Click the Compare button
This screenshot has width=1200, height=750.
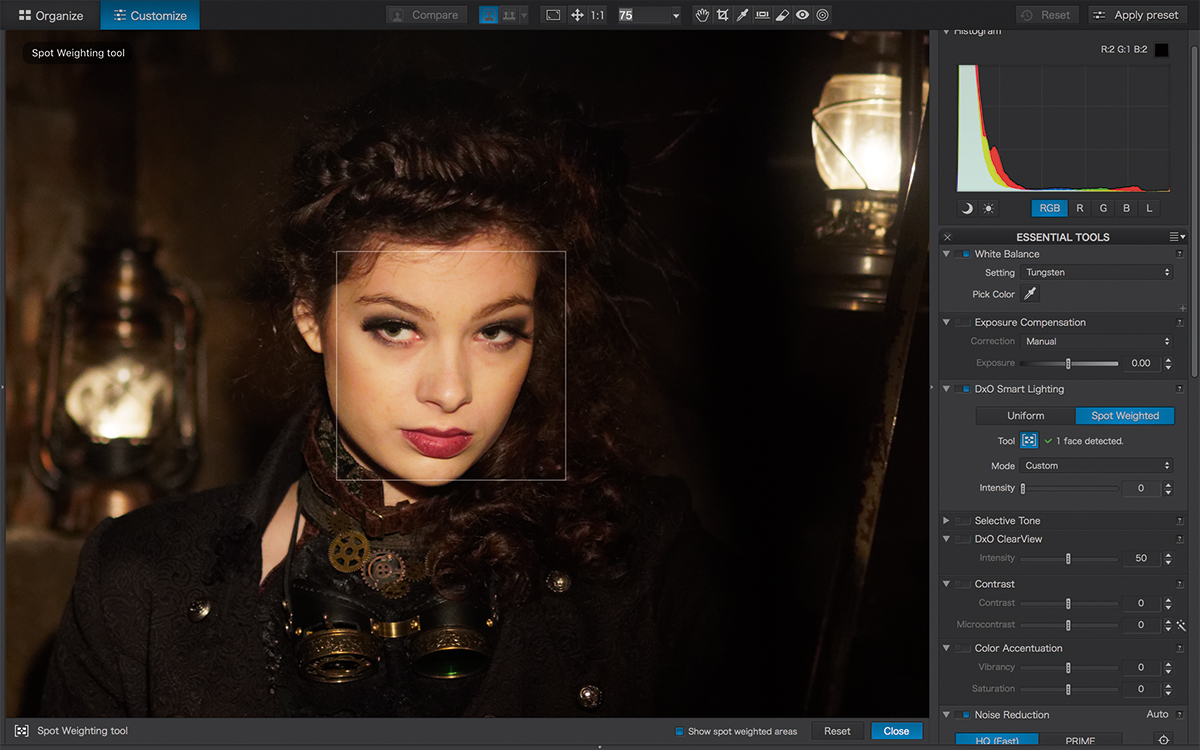pyautogui.click(x=426, y=15)
